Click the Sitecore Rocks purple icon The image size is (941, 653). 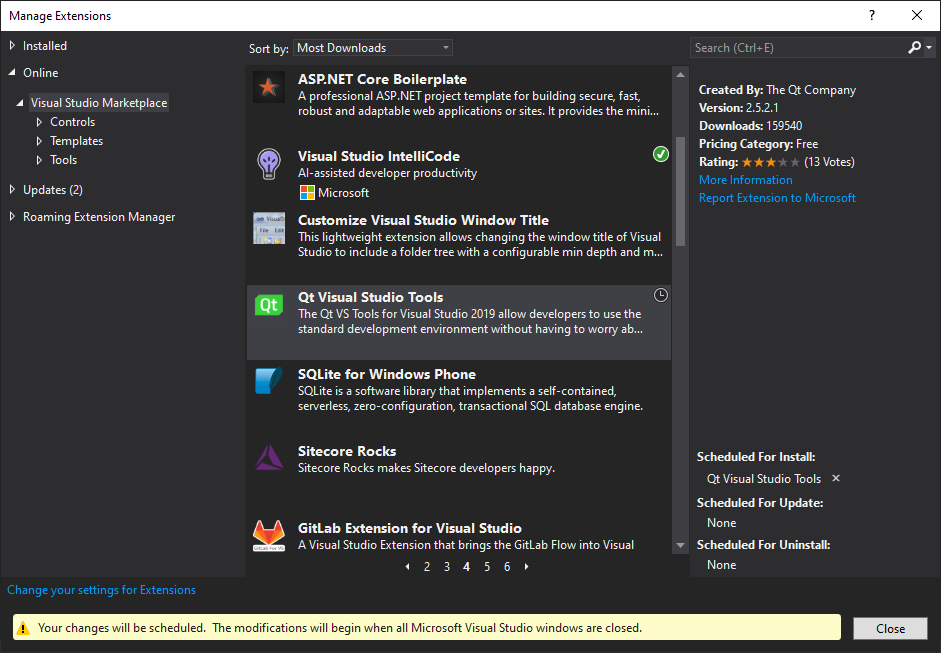coord(268,459)
